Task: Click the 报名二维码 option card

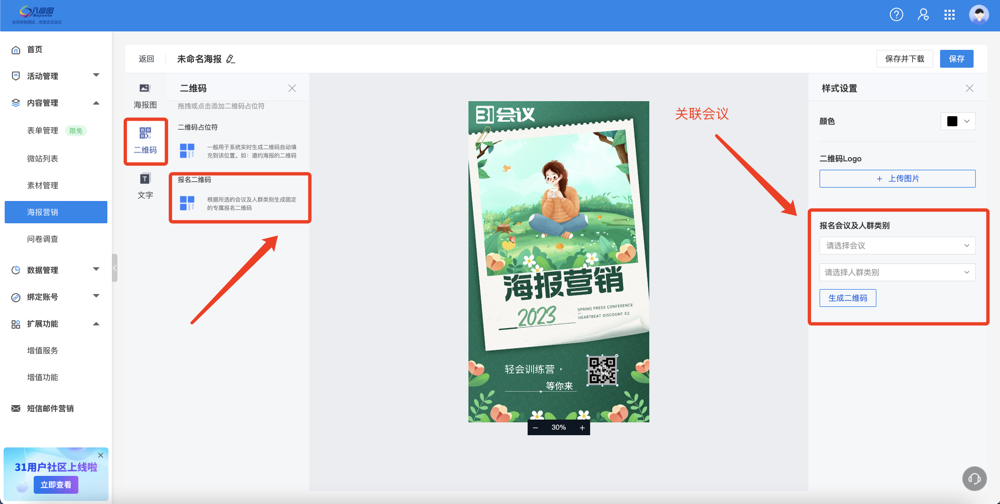Action: tap(239, 199)
